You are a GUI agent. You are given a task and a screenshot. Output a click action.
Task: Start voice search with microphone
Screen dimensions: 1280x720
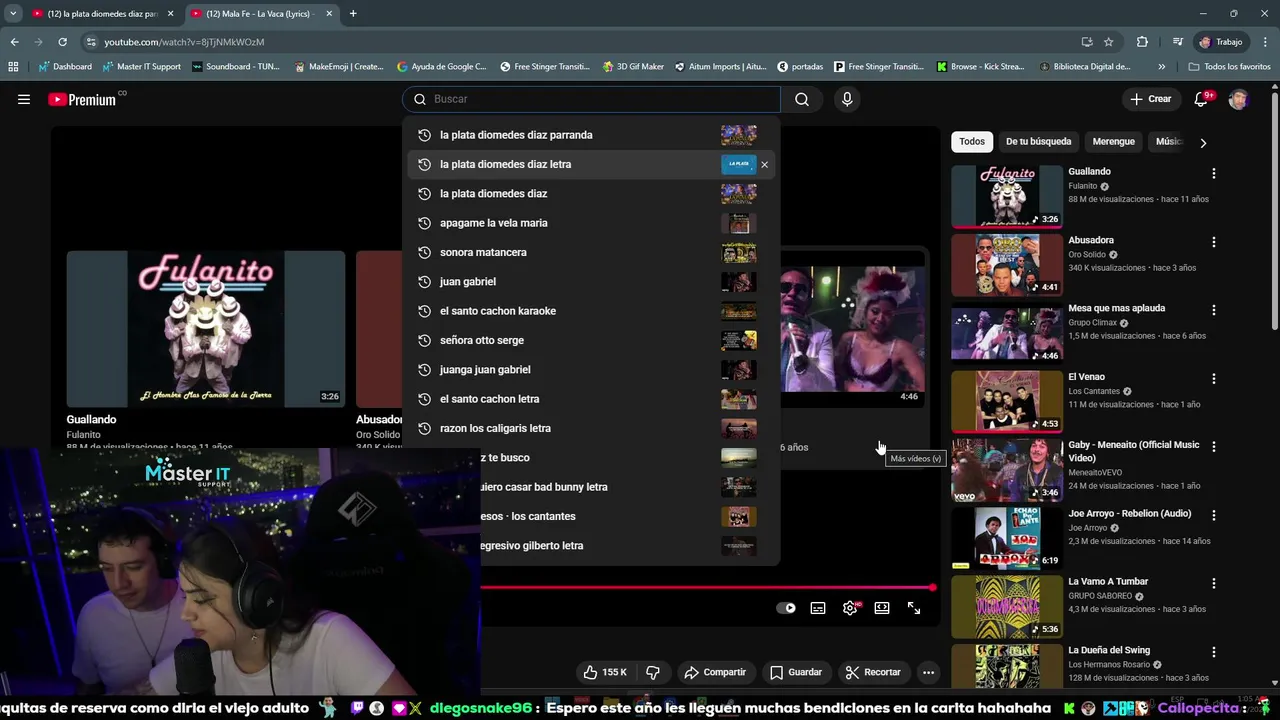(847, 99)
